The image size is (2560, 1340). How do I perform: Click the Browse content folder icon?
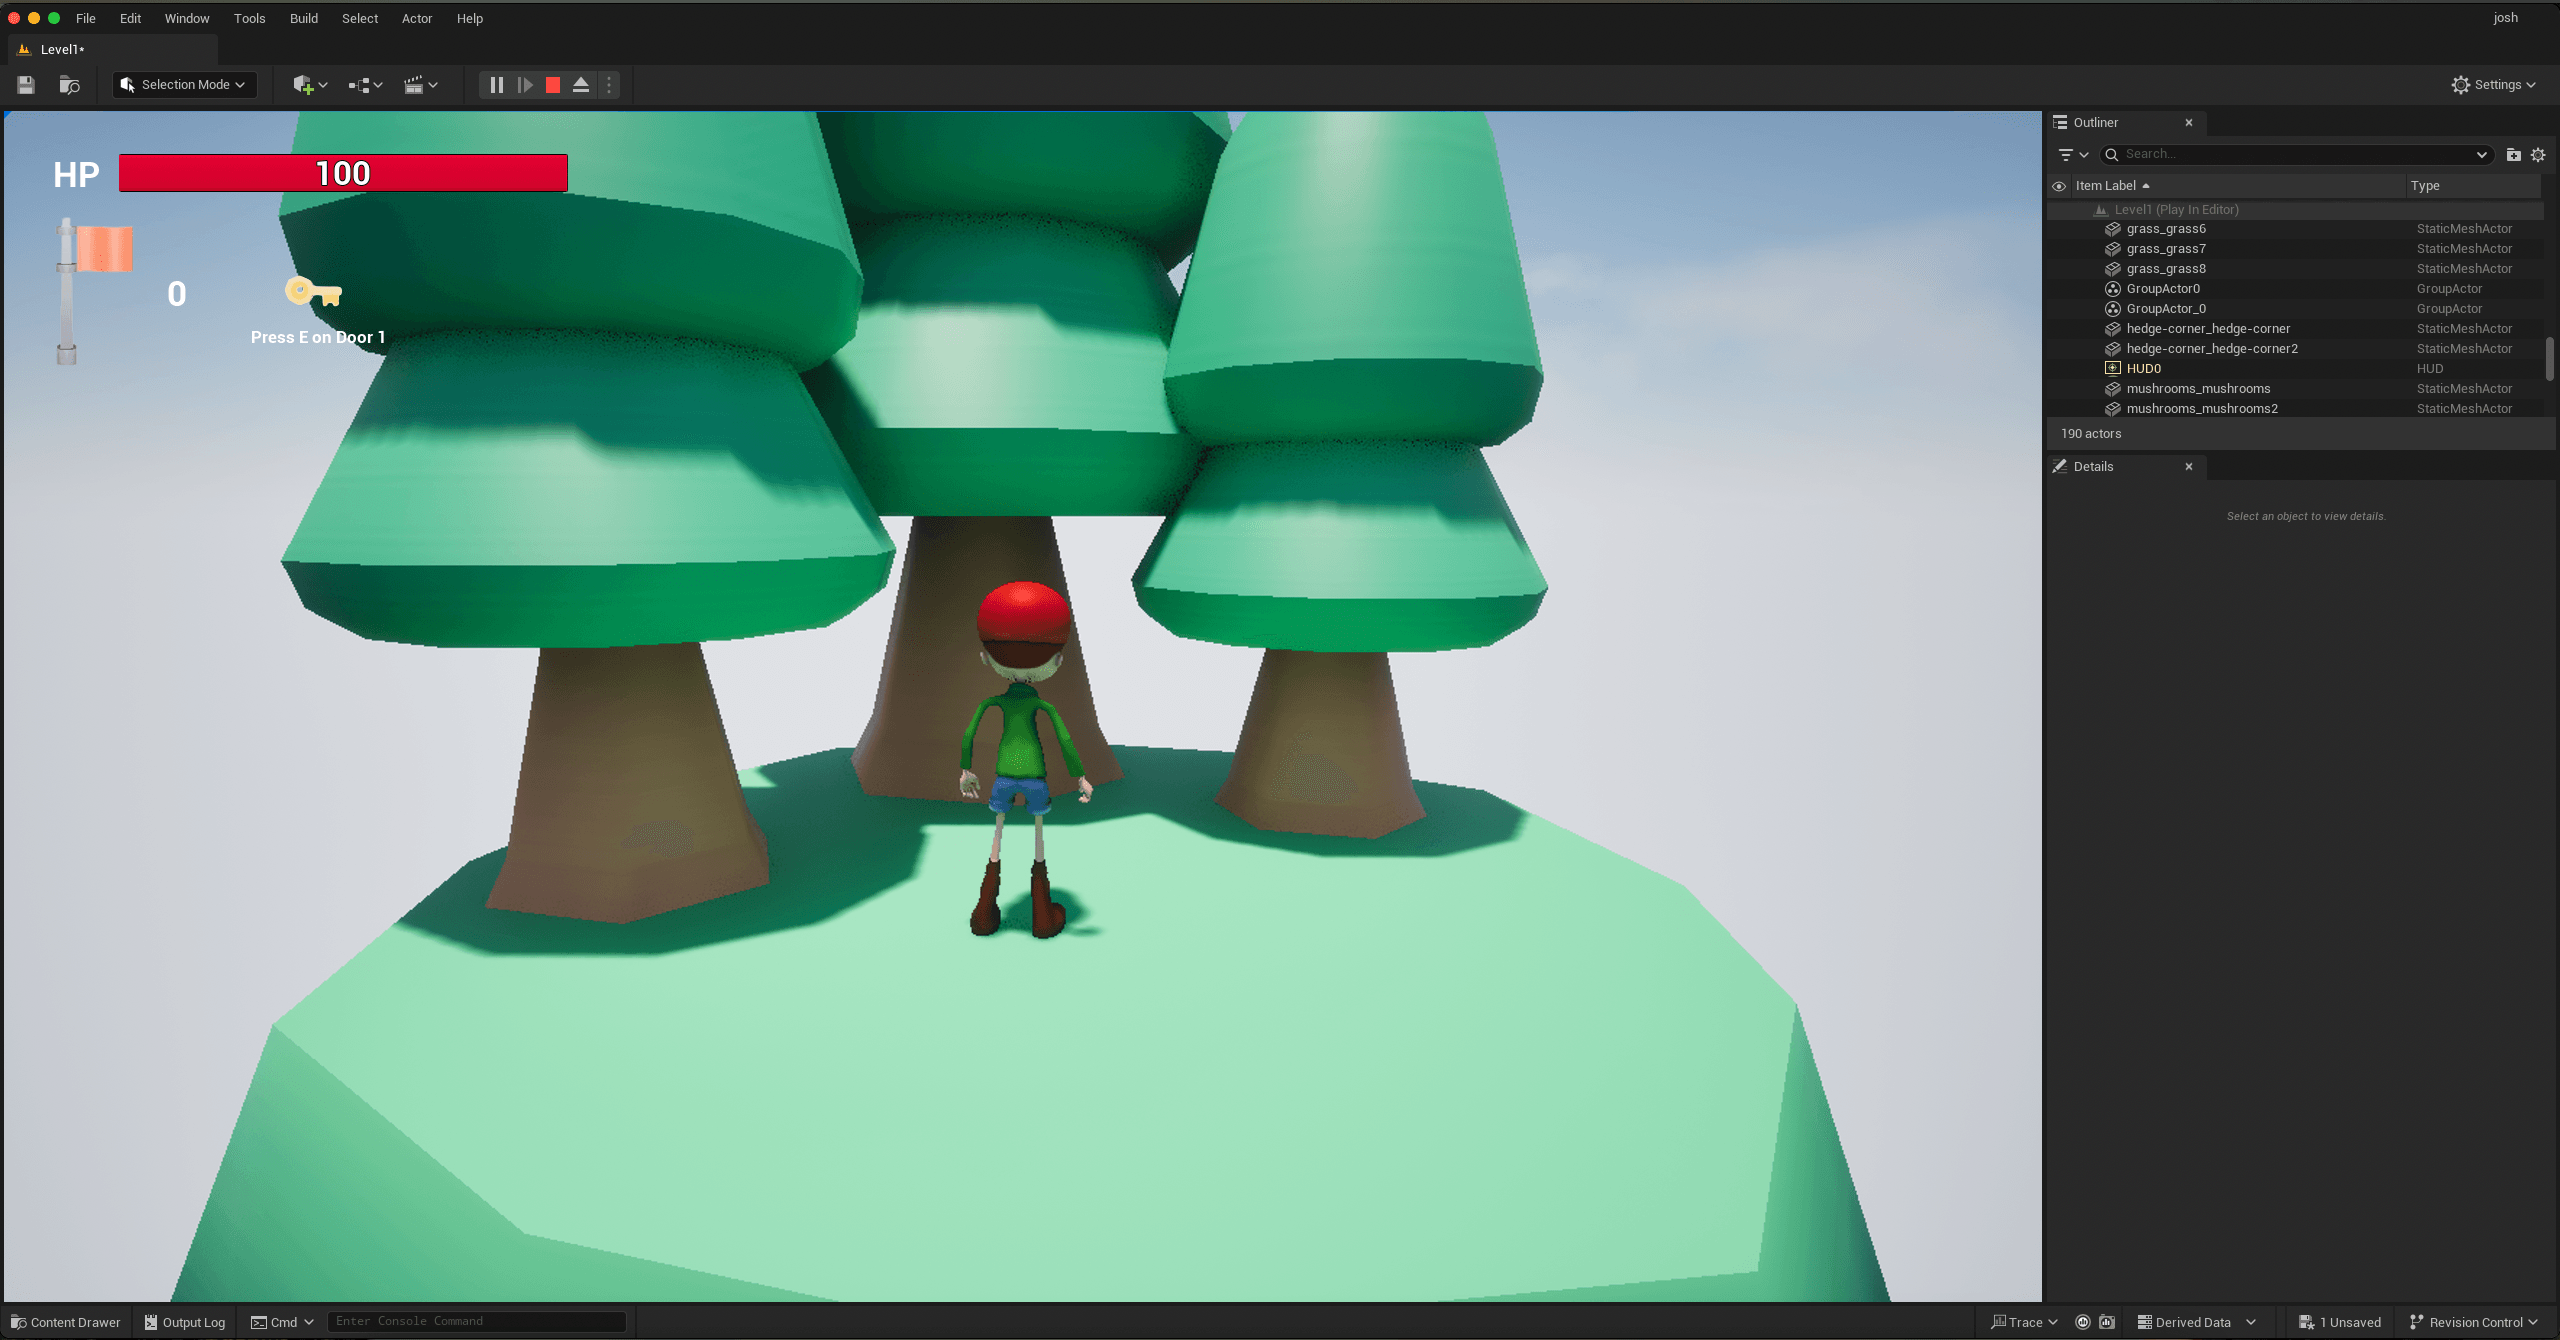[x=69, y=85]
